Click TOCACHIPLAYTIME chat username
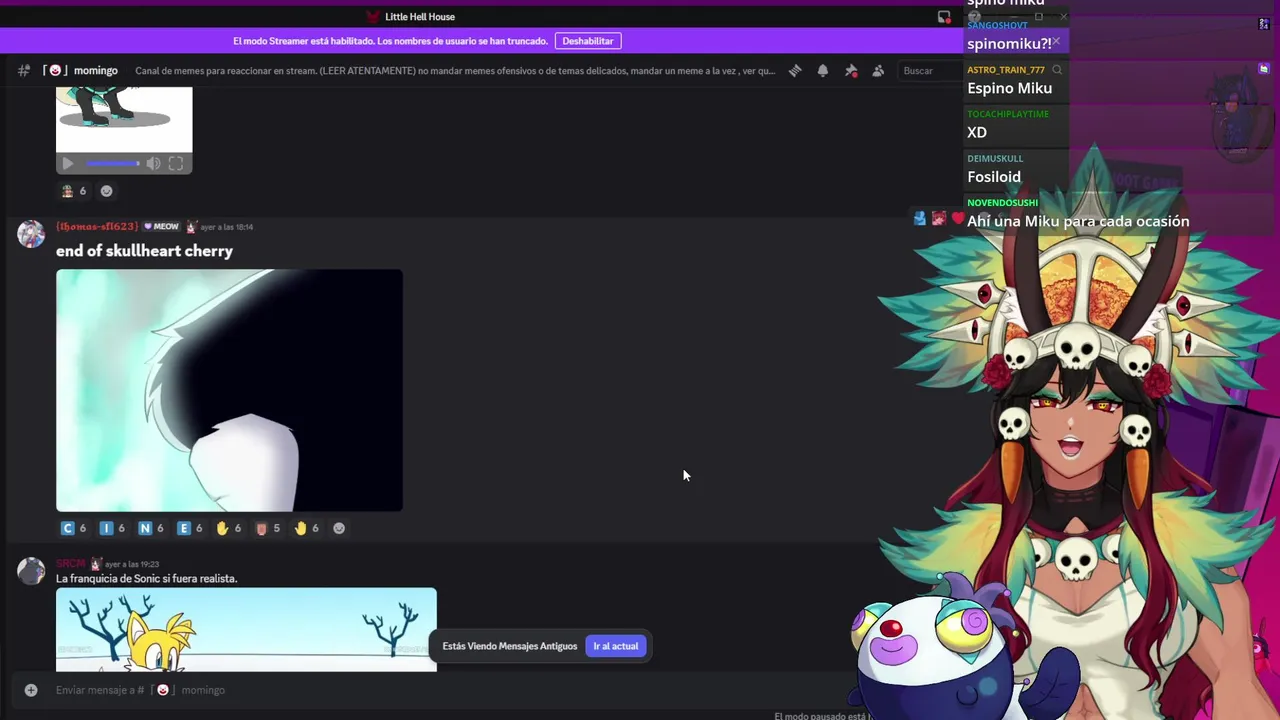This screenshot has height=720, width=1280. [1008, 114]
